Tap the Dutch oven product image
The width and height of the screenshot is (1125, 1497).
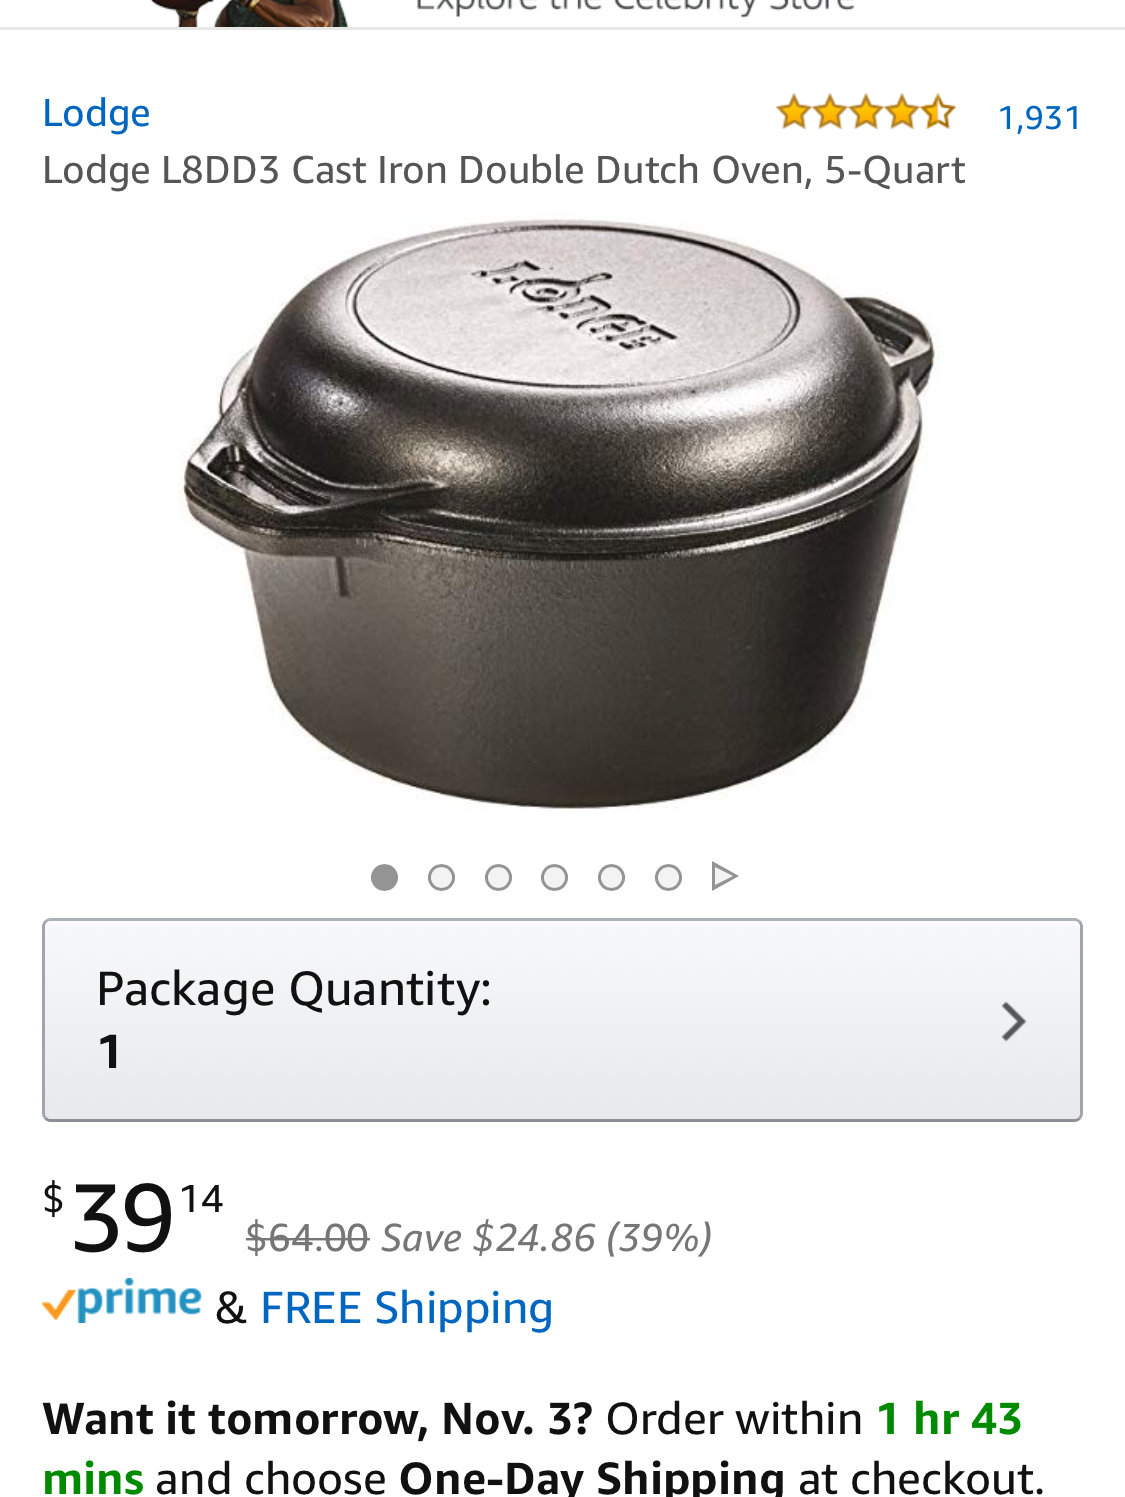[x=559, y=514]
